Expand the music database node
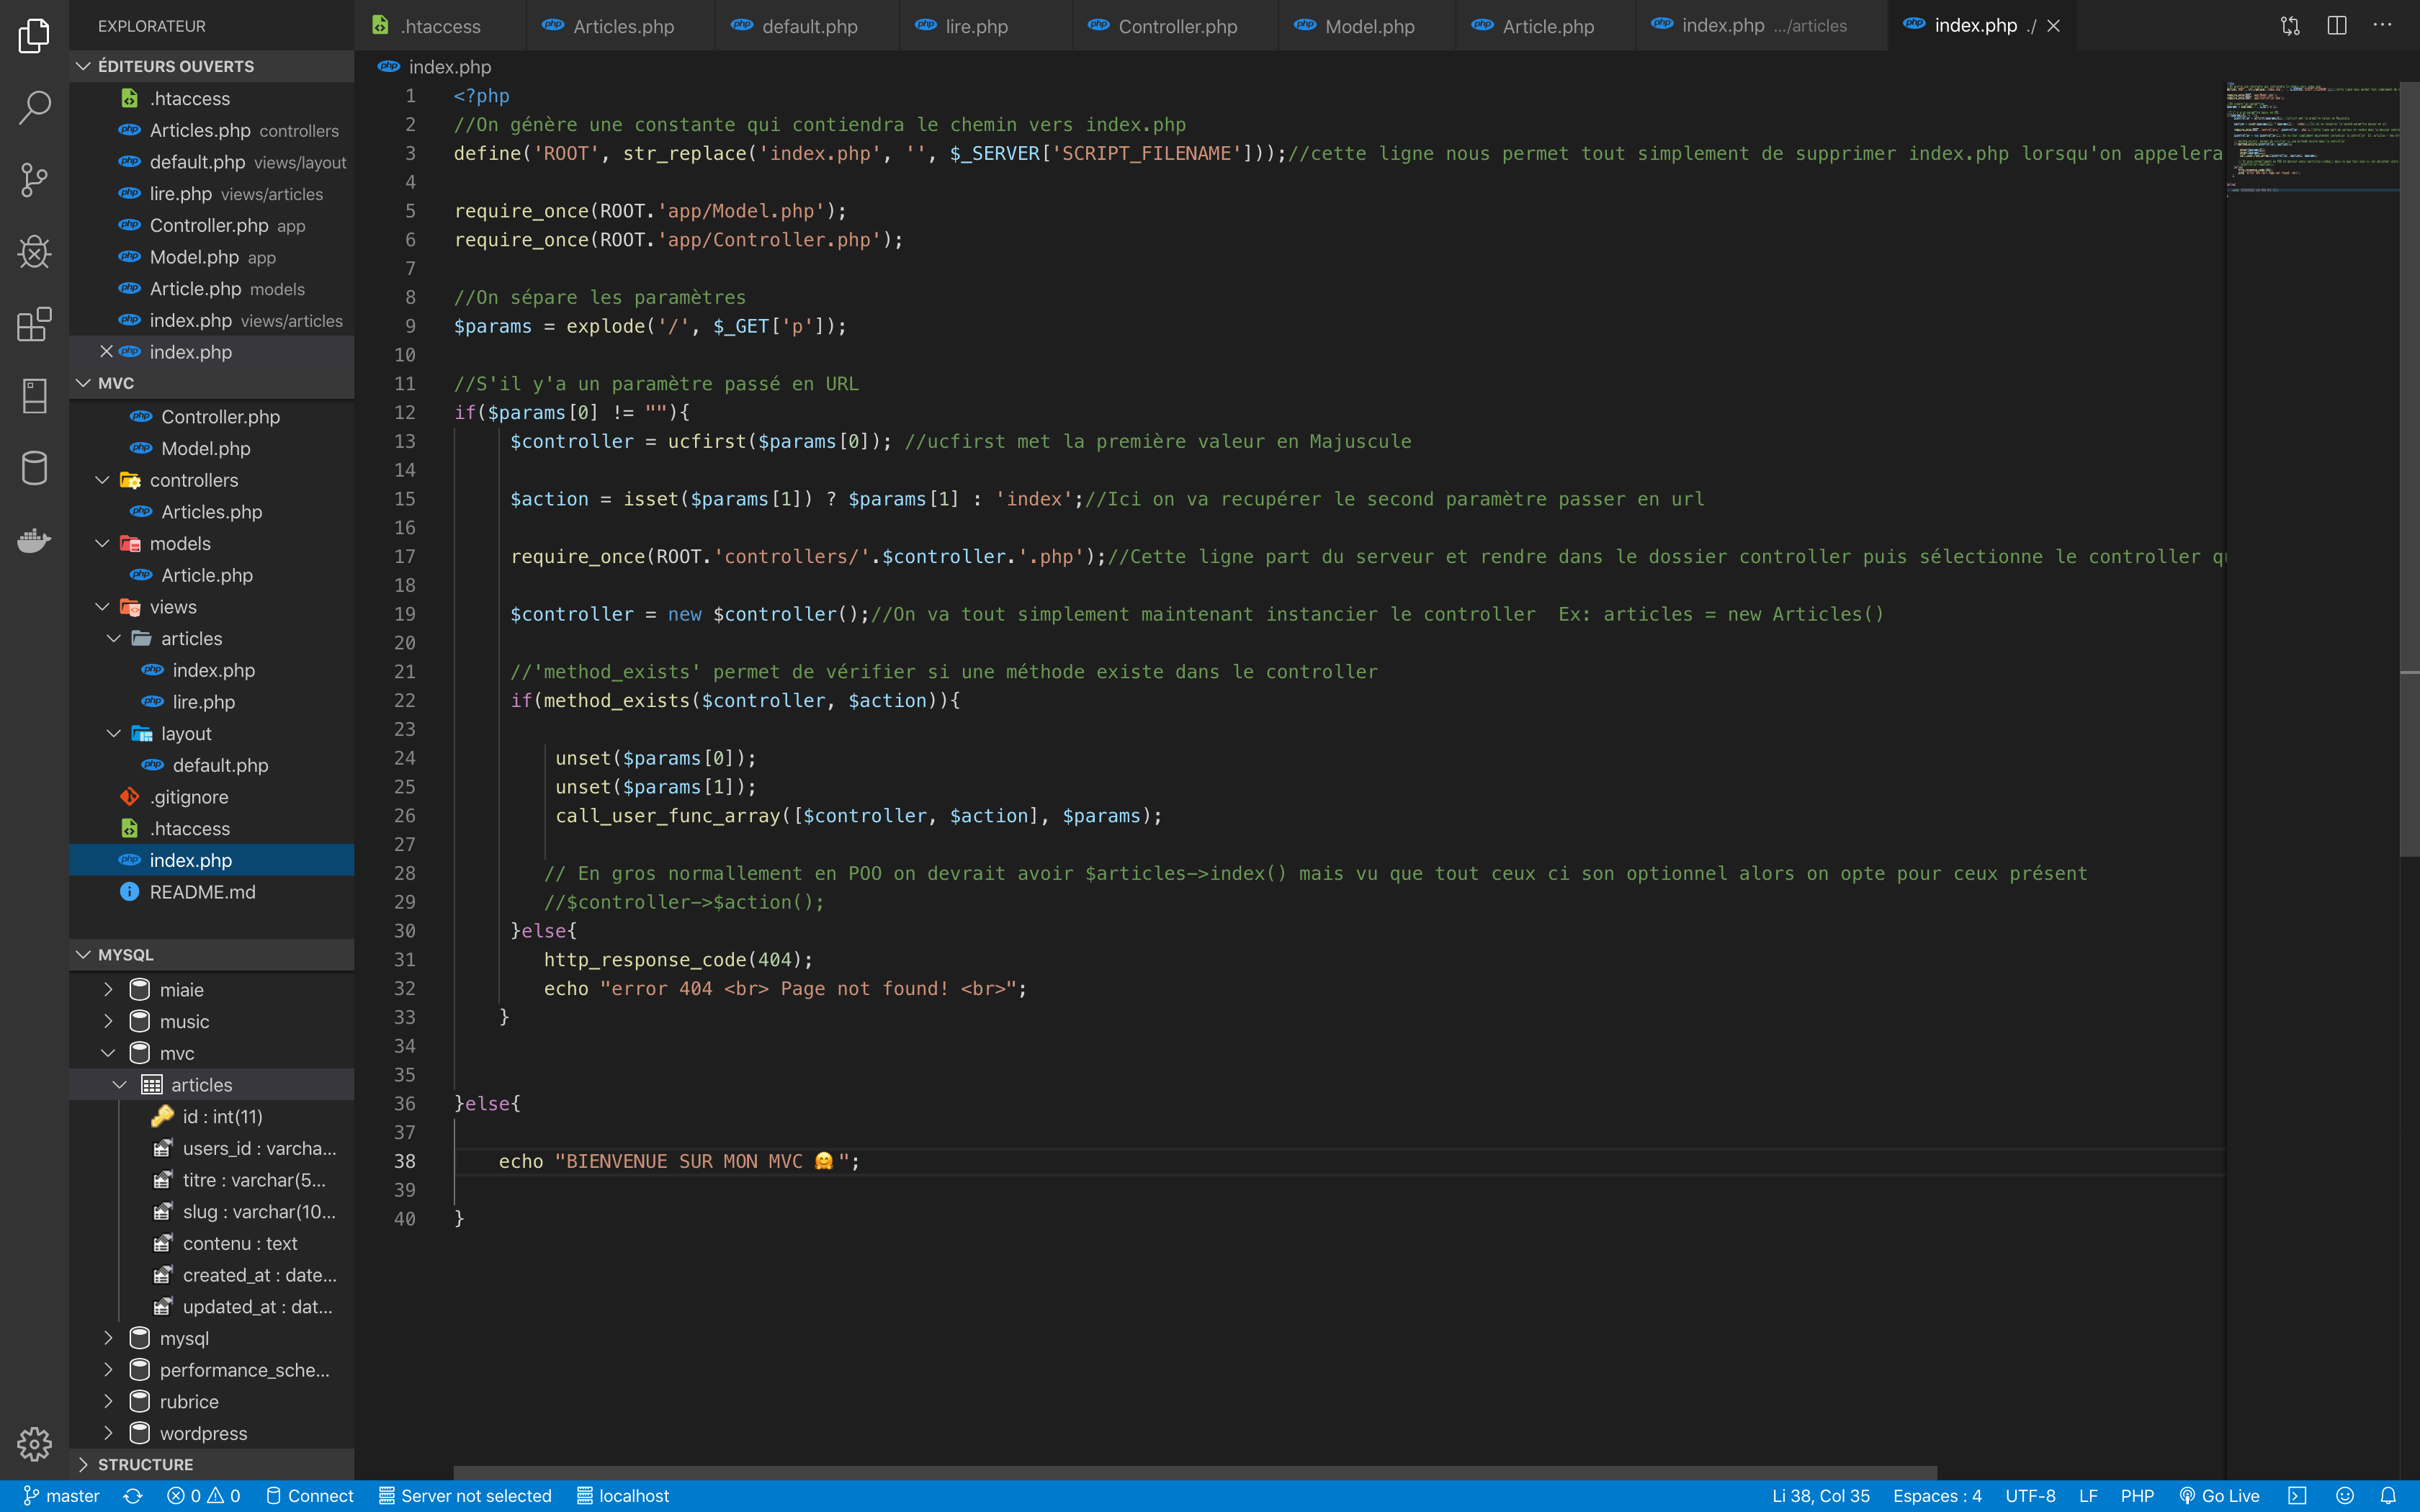The height and width of the screenshot is (1512, 2420). point(108,1021)
